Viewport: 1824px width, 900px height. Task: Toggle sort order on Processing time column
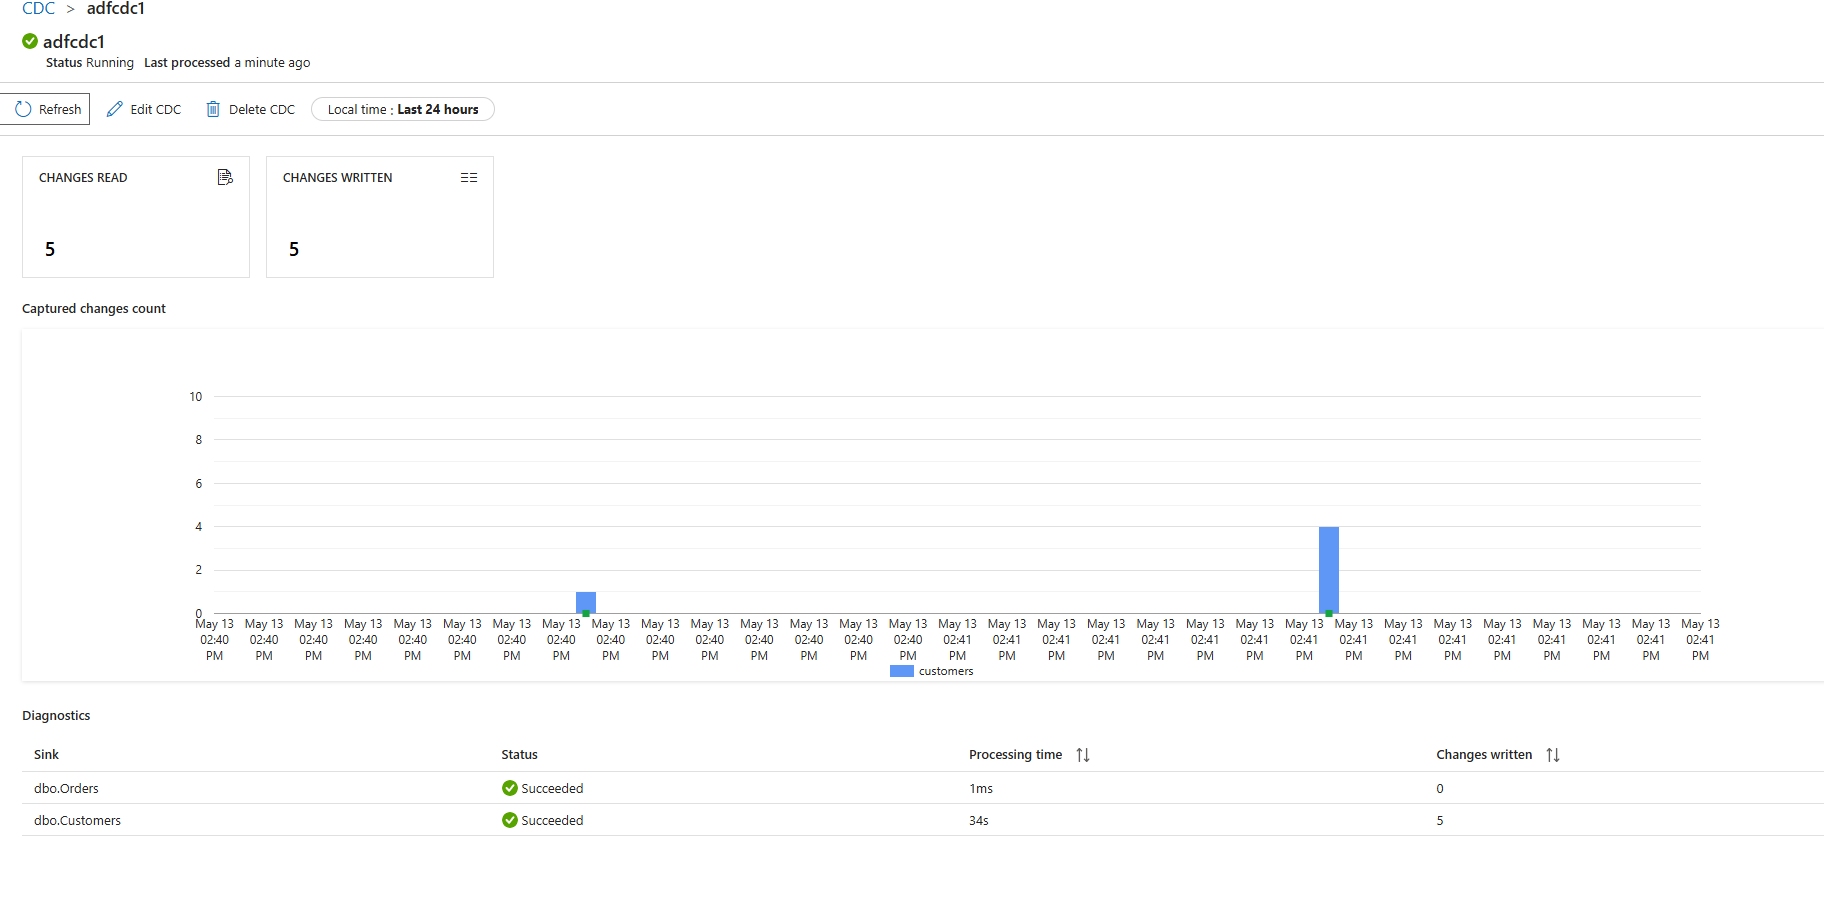(1082, 754)
